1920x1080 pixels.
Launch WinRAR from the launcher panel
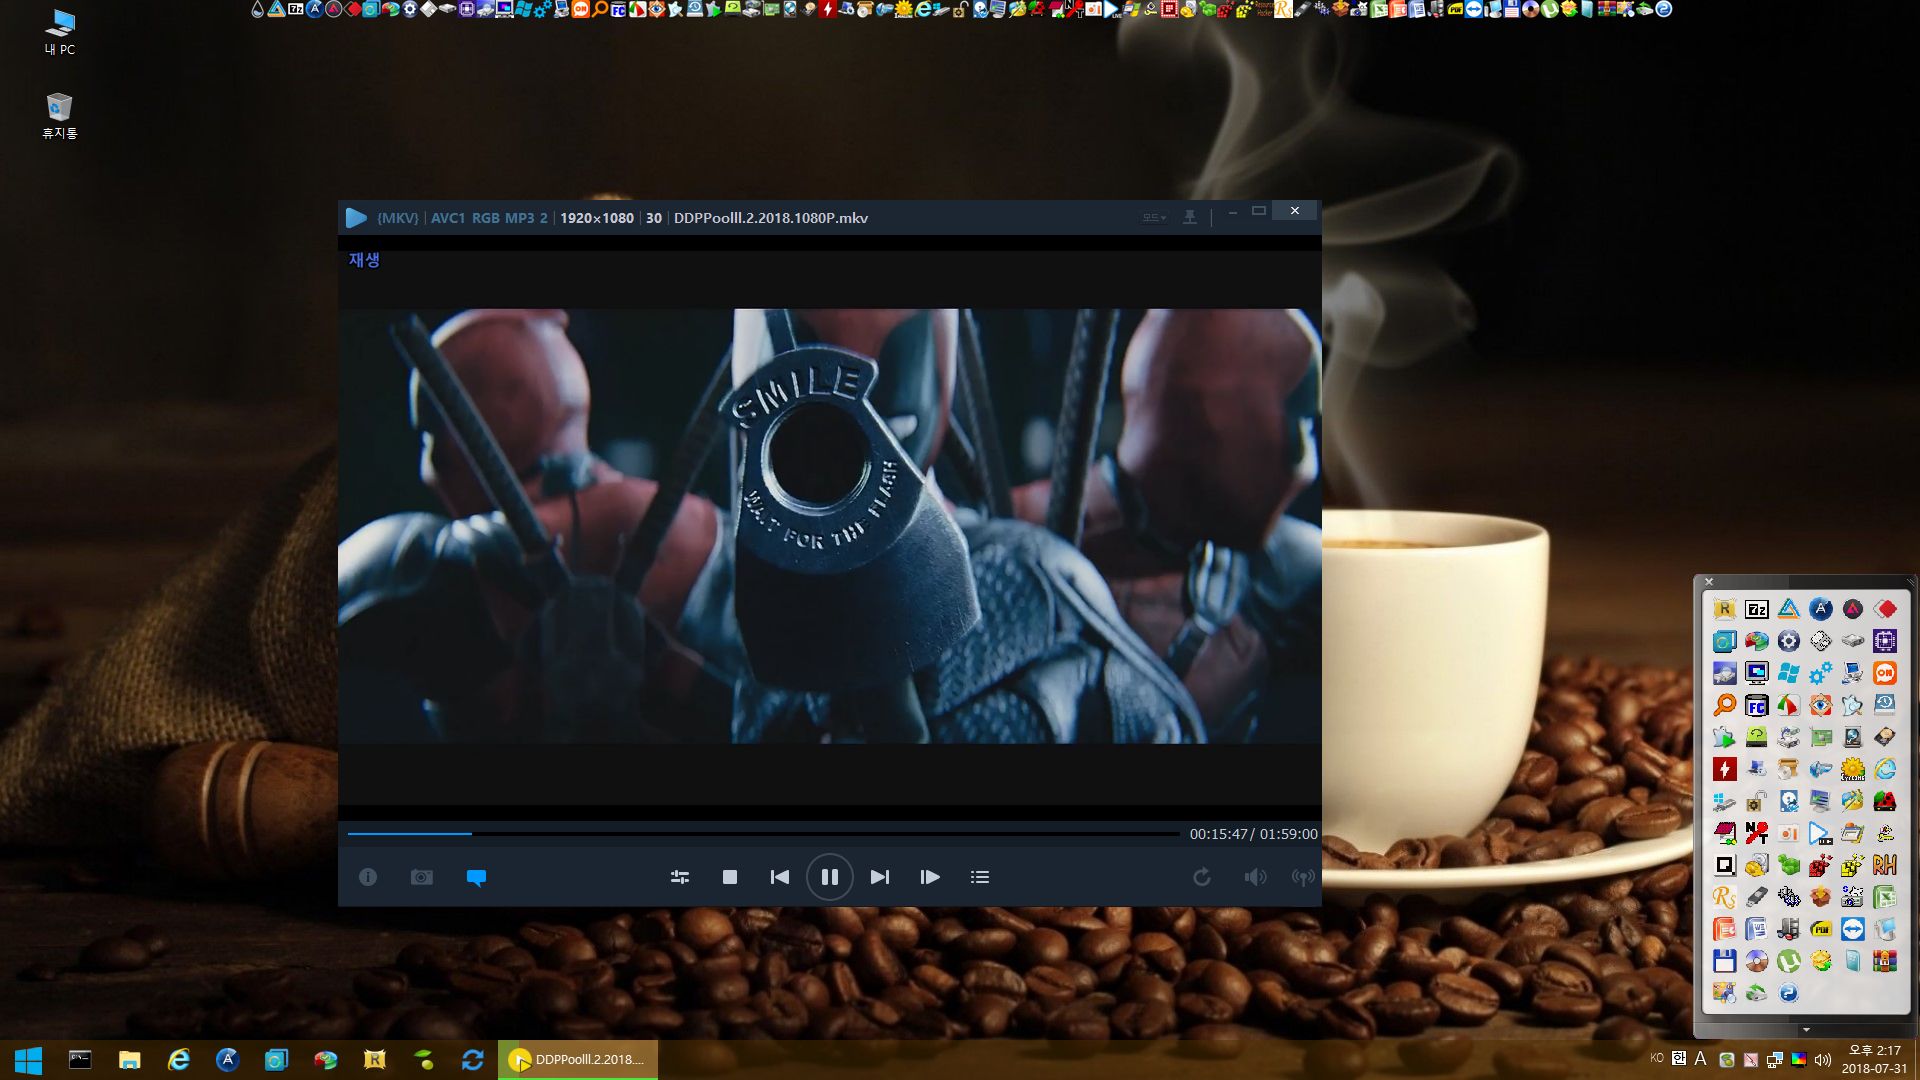coord(1885,961)
